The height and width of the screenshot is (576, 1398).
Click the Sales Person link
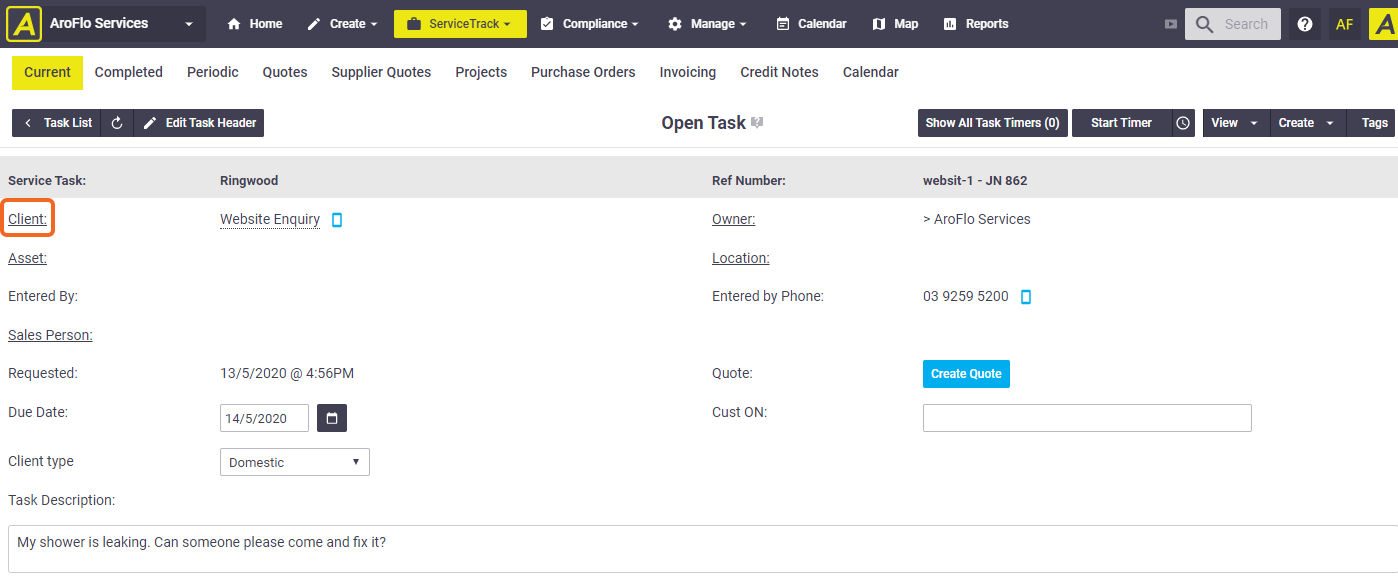point(50,335)
